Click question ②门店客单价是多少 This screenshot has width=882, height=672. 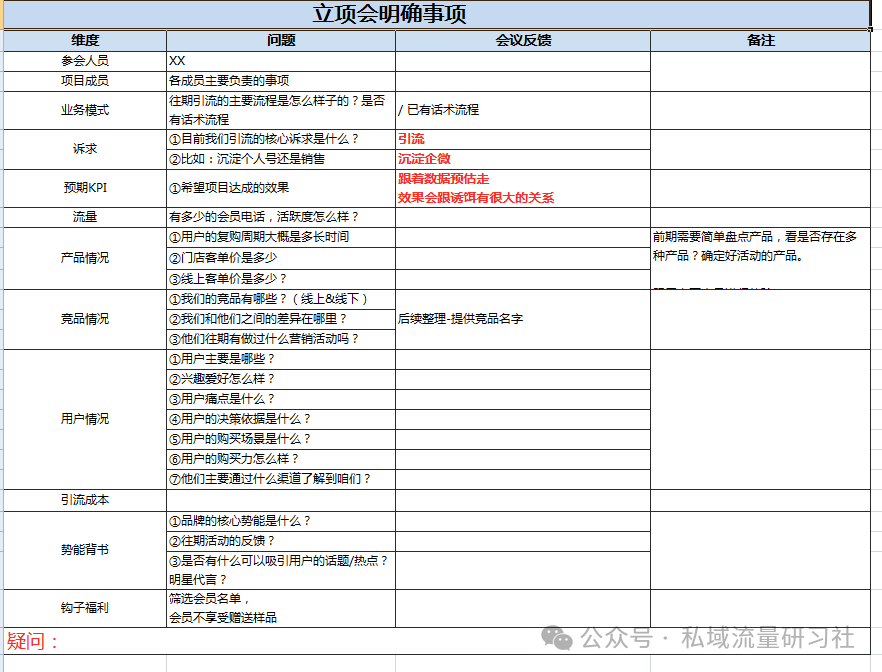(x=281, y=258)
